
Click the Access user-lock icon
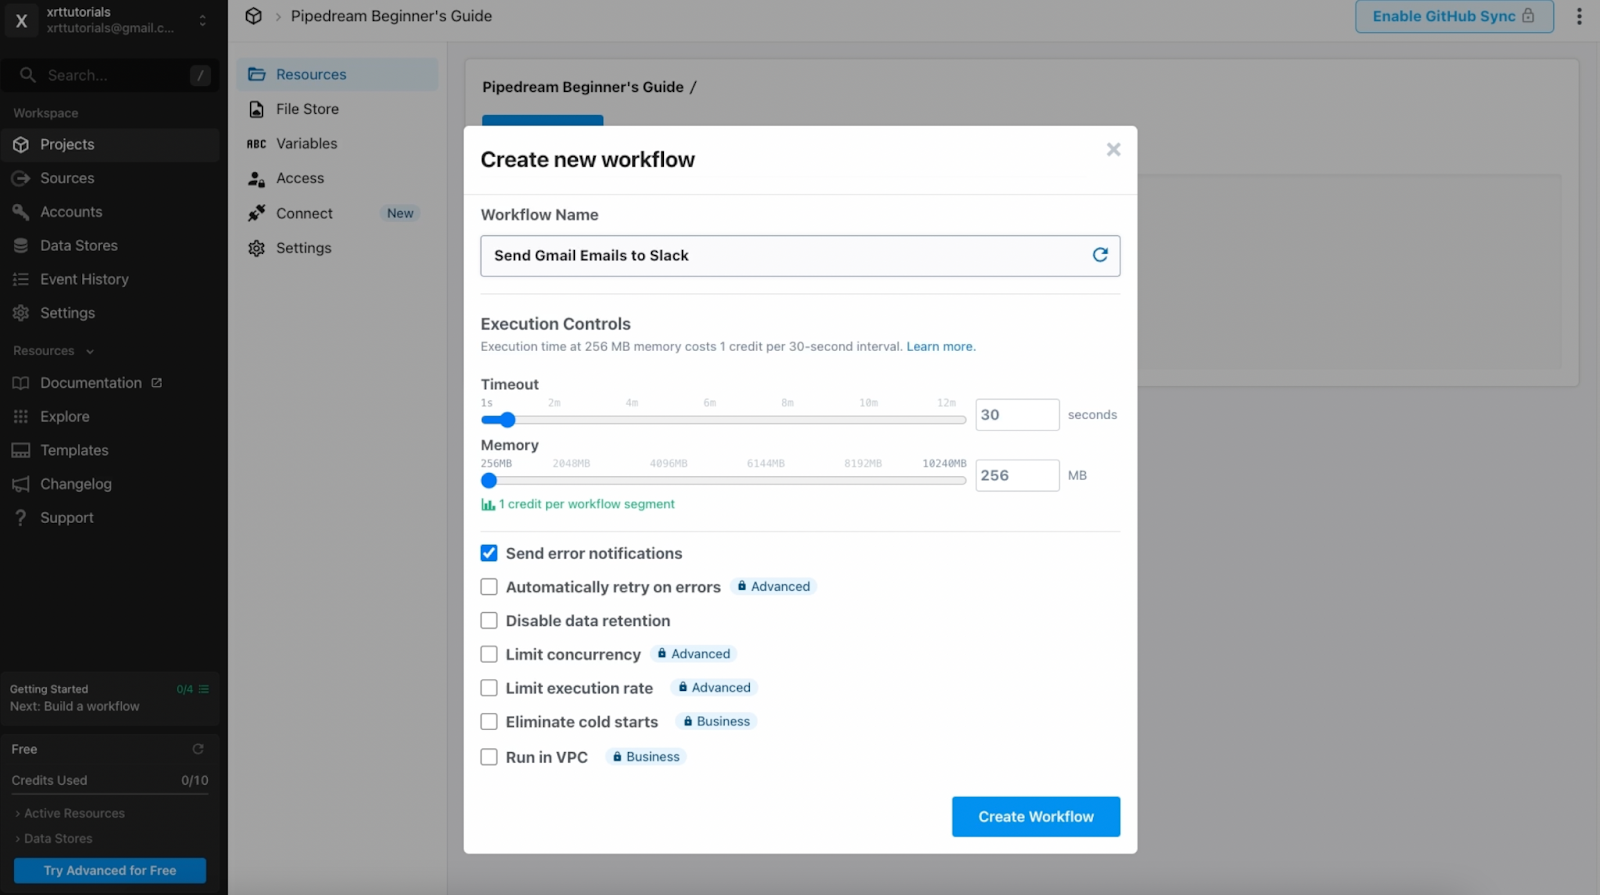(257, 179)
